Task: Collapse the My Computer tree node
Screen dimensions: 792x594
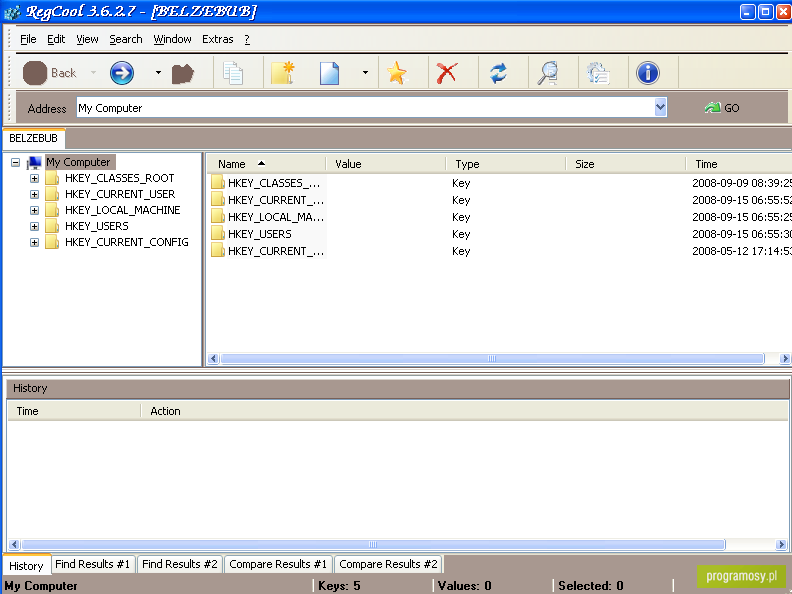Action: [x=16, y=163]
